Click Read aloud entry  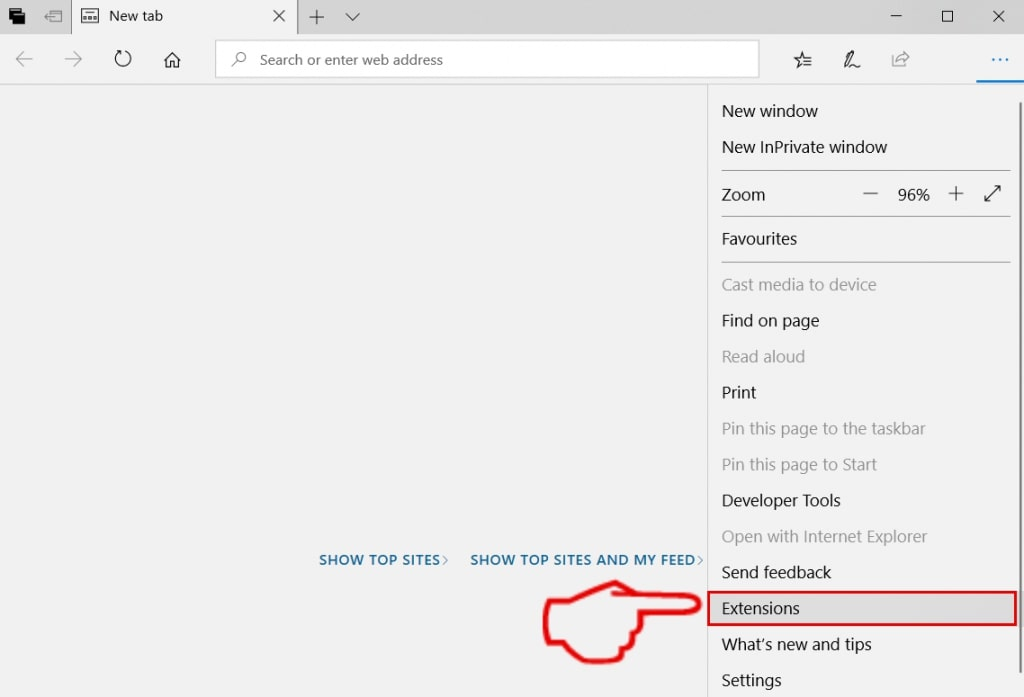click(865, 357)
